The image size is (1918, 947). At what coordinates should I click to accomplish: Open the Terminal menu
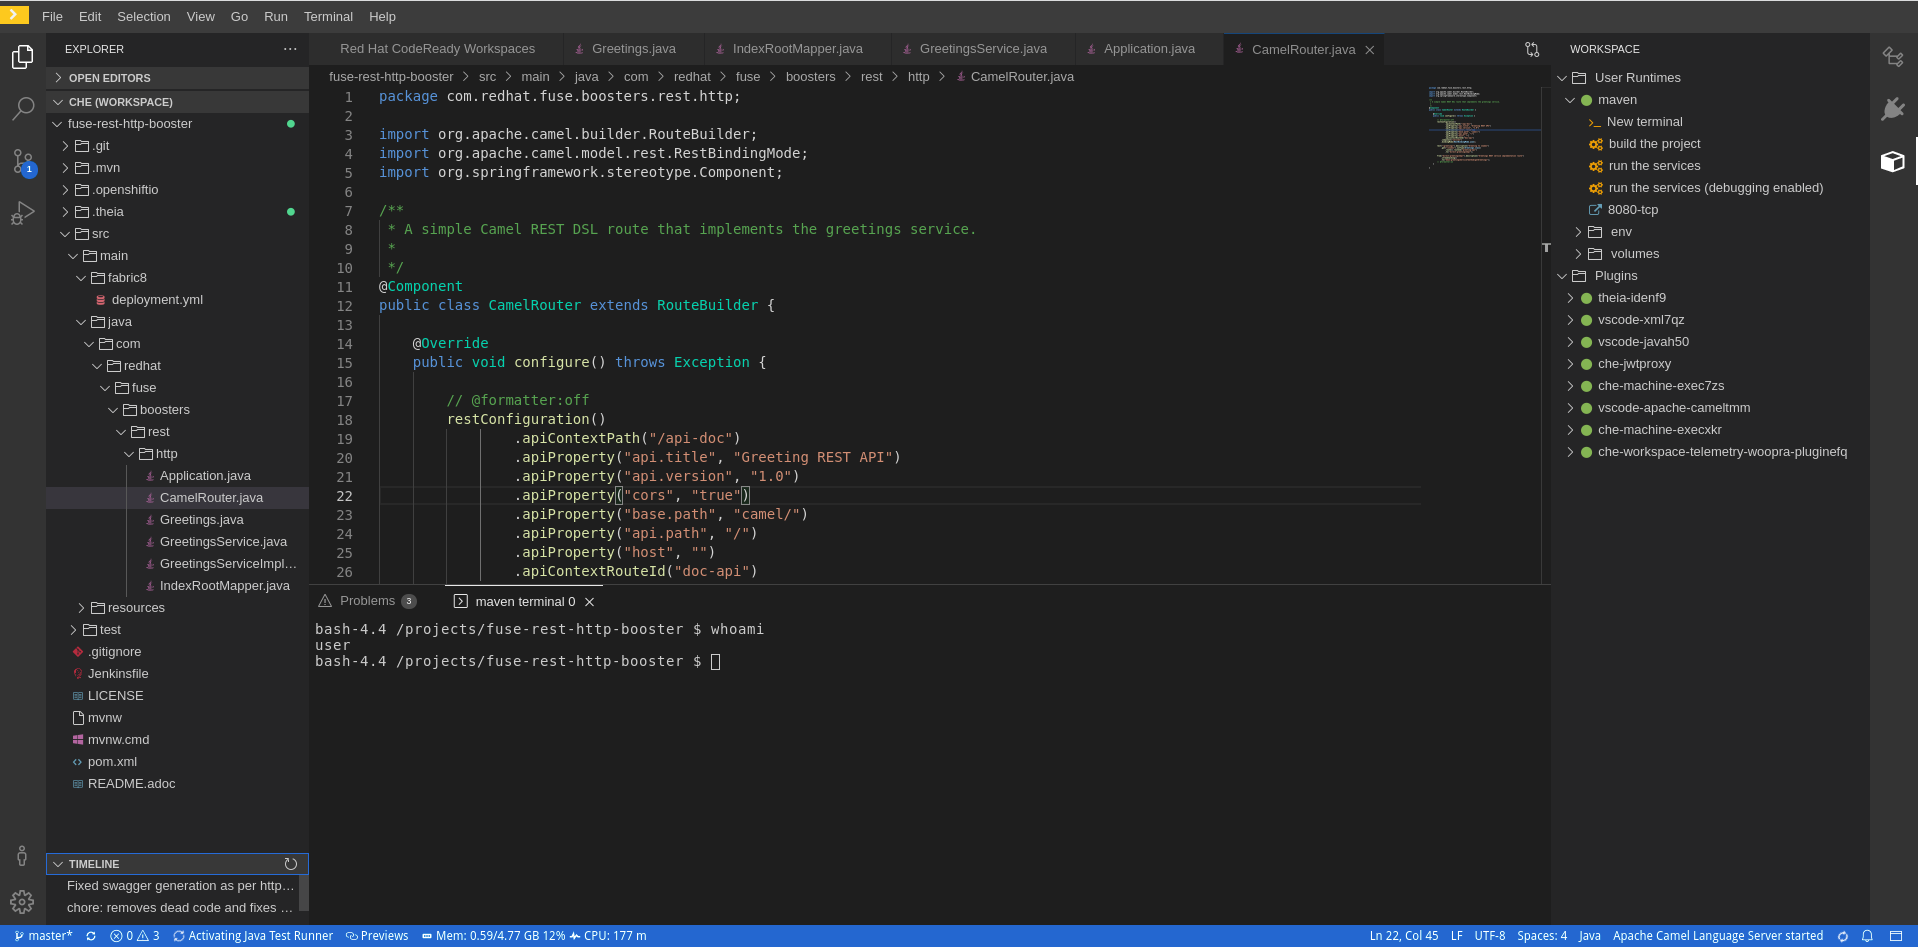pyautogui.click(x=328, y=17)
